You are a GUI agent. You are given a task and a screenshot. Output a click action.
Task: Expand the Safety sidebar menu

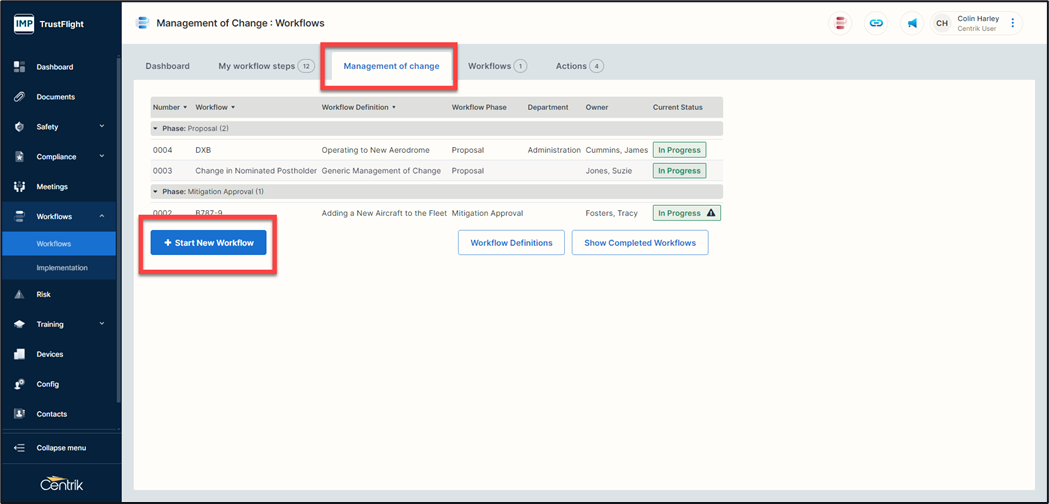pyautogui.click(x=60, y=127)
